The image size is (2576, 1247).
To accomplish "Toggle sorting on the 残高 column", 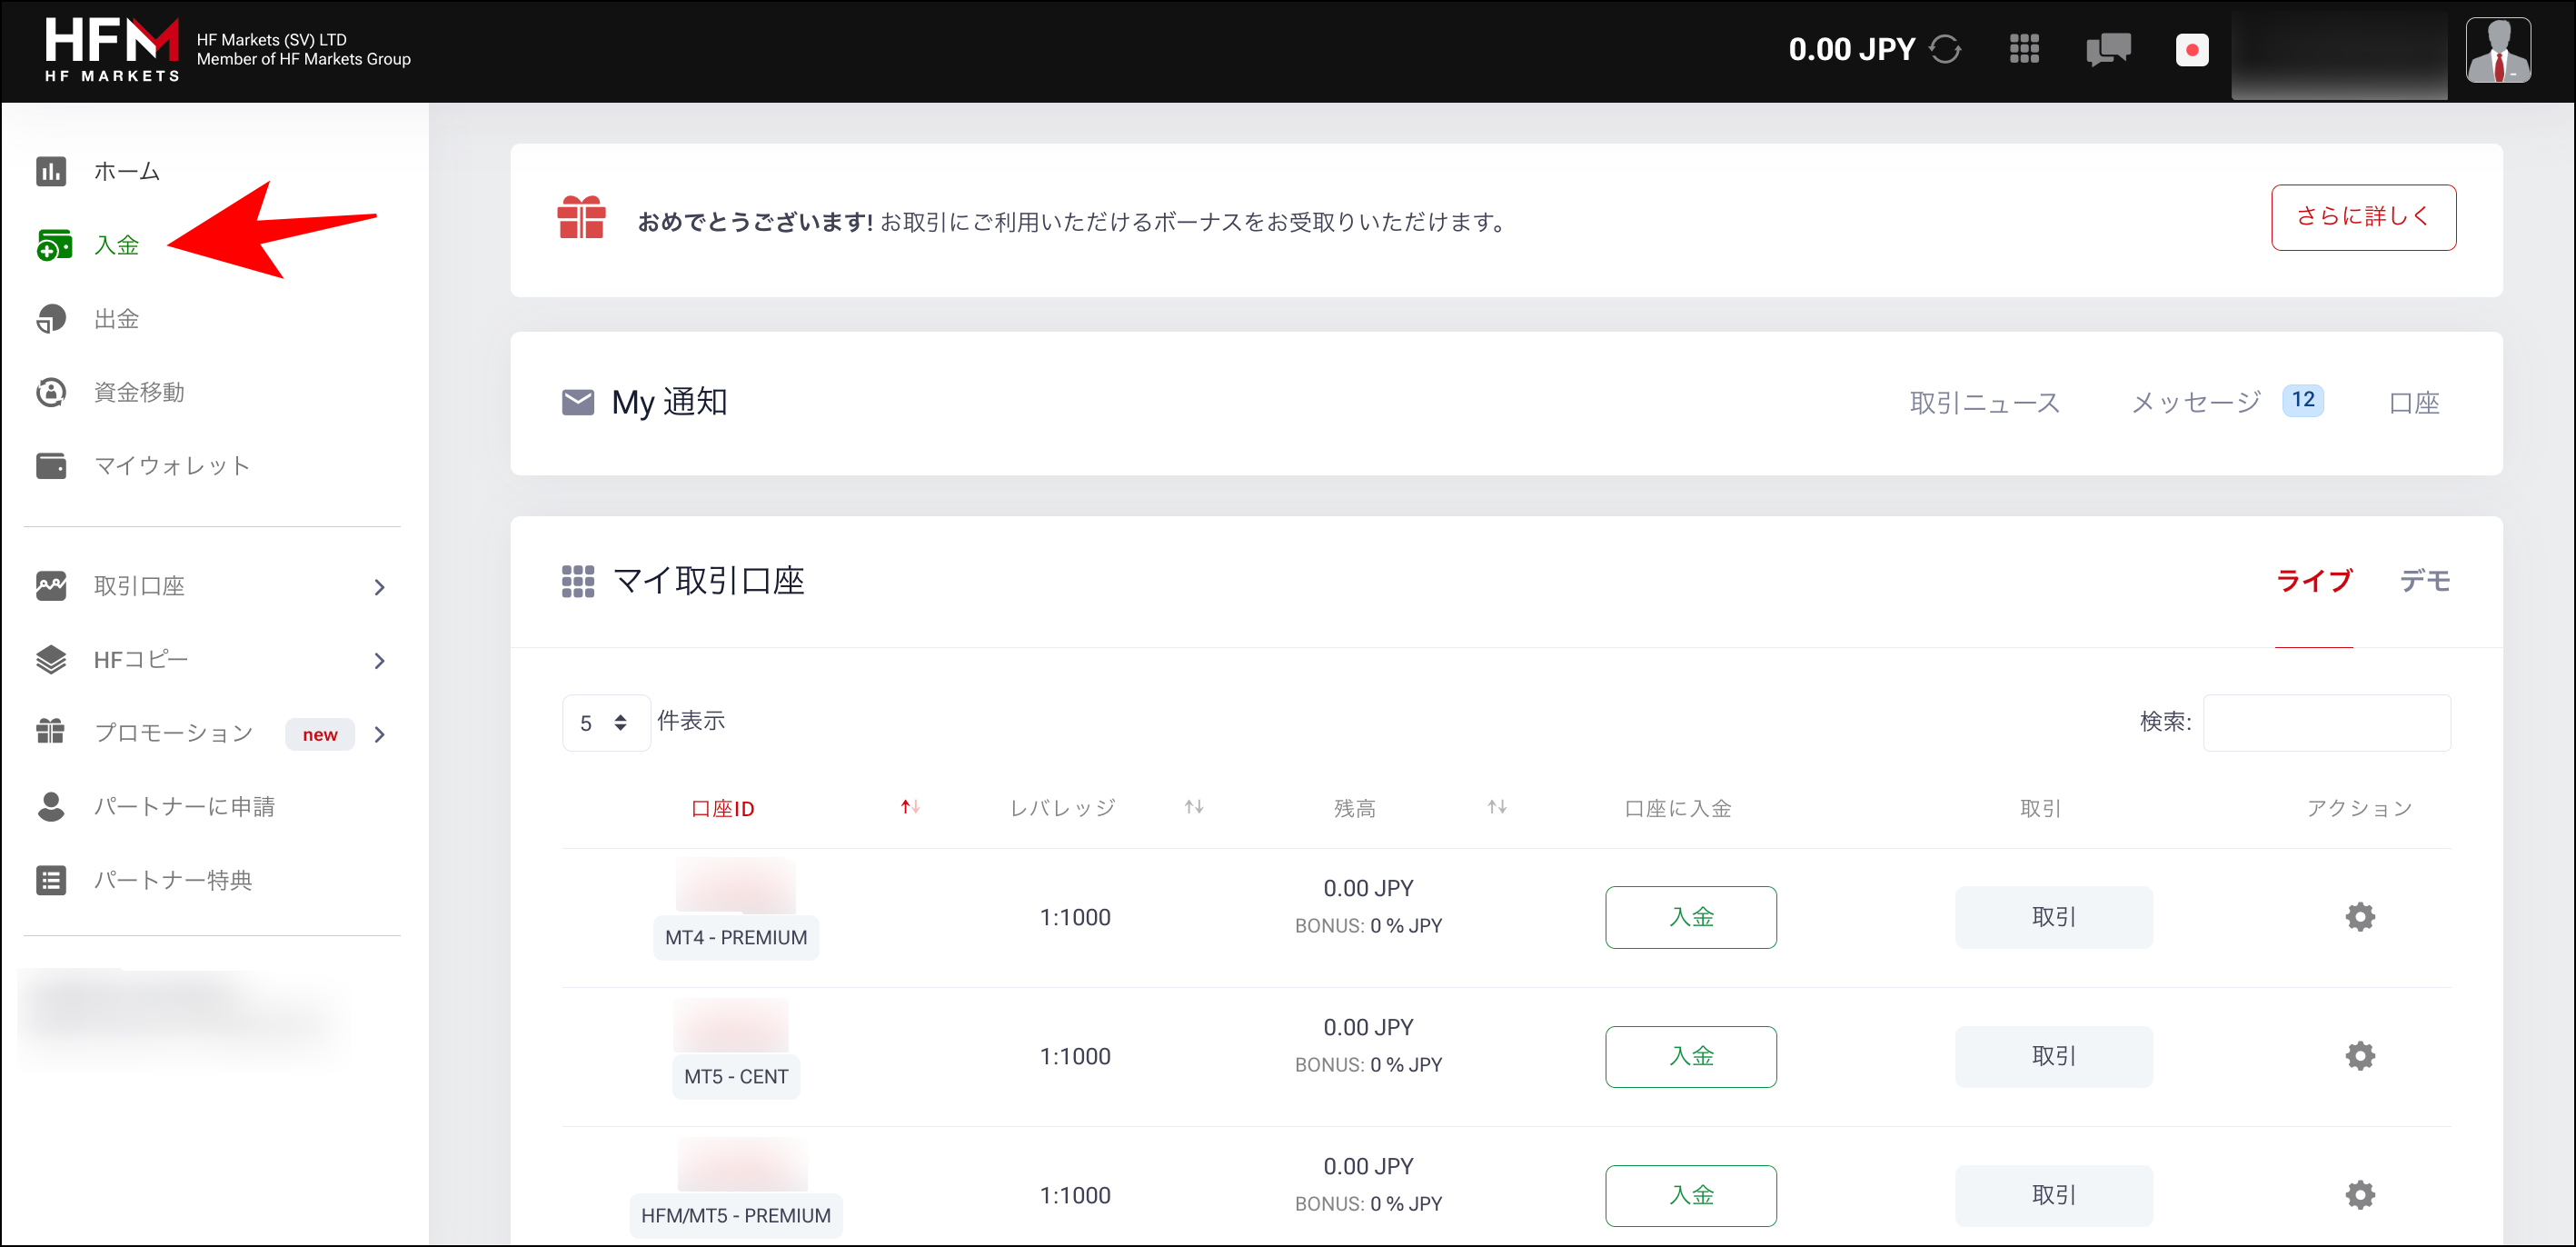I will pyautogui.click(x=1495, y=807).
